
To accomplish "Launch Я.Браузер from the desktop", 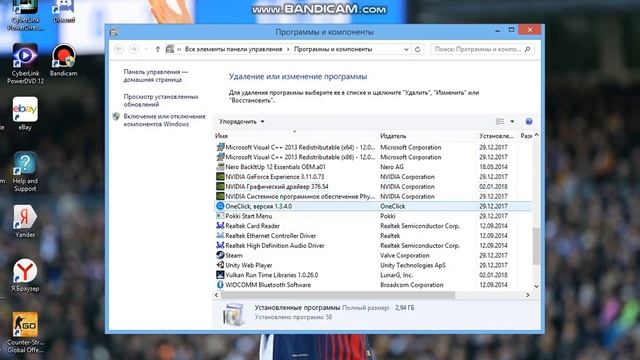I will pyautogui.click(x=25, y=275).
